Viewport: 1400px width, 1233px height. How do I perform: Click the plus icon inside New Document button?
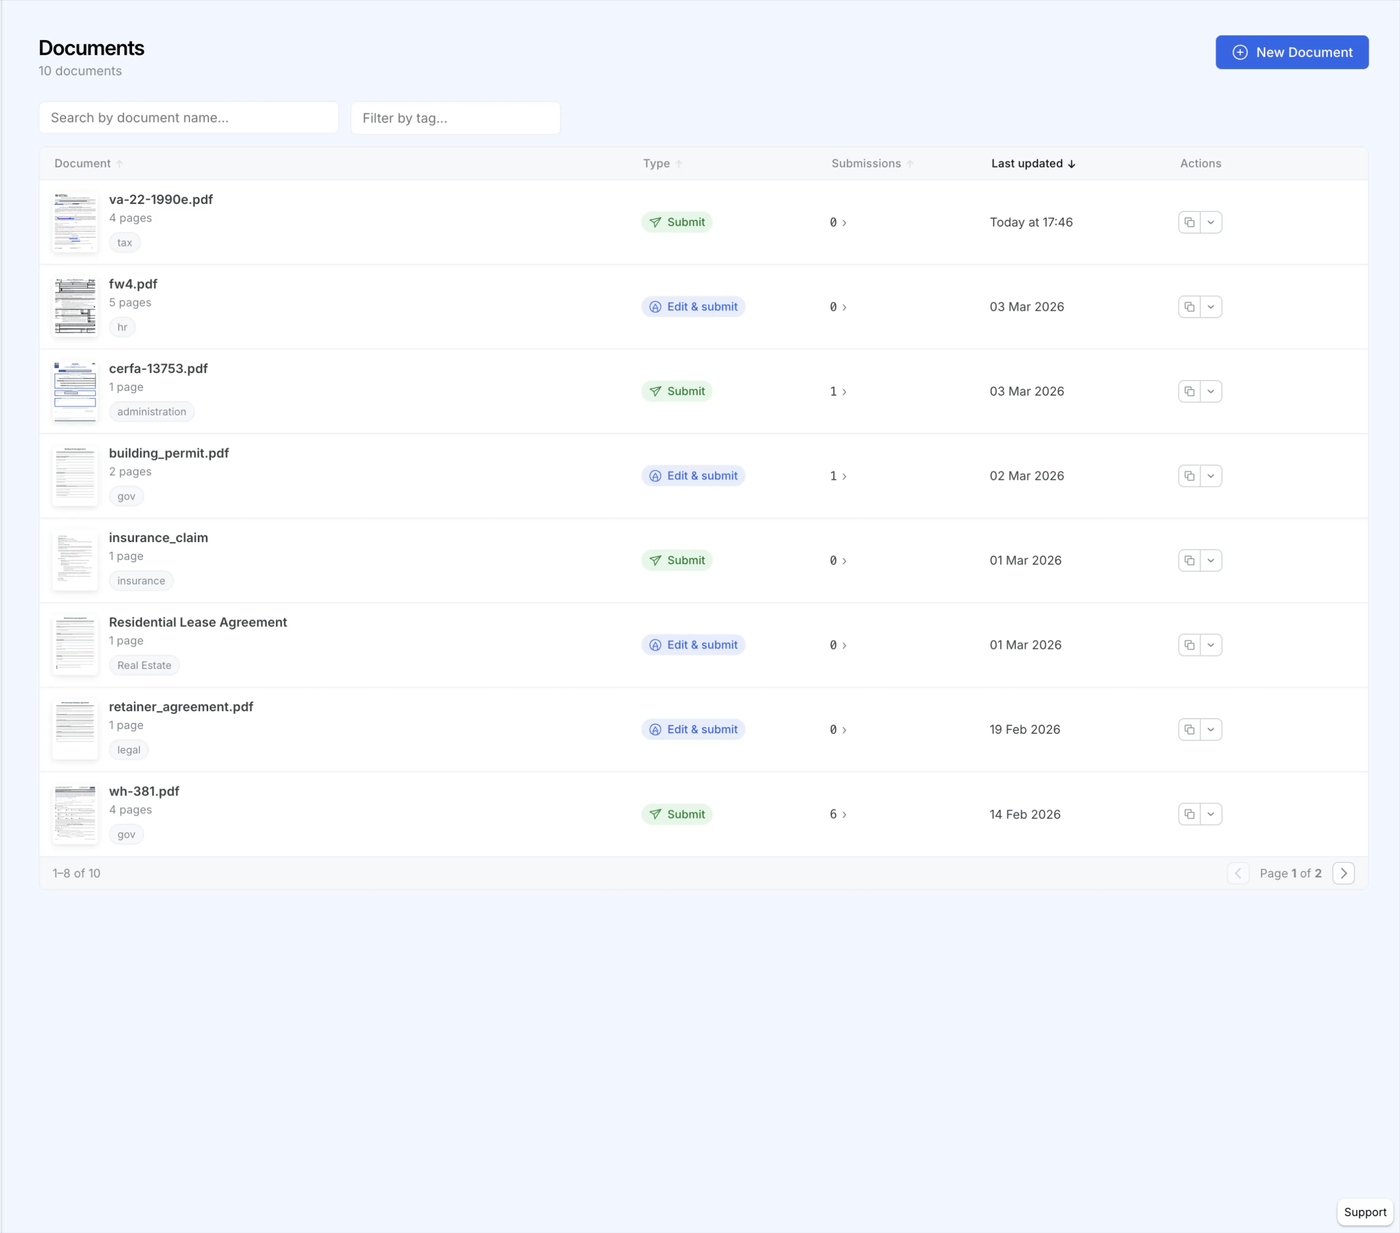coord(1240,51)
